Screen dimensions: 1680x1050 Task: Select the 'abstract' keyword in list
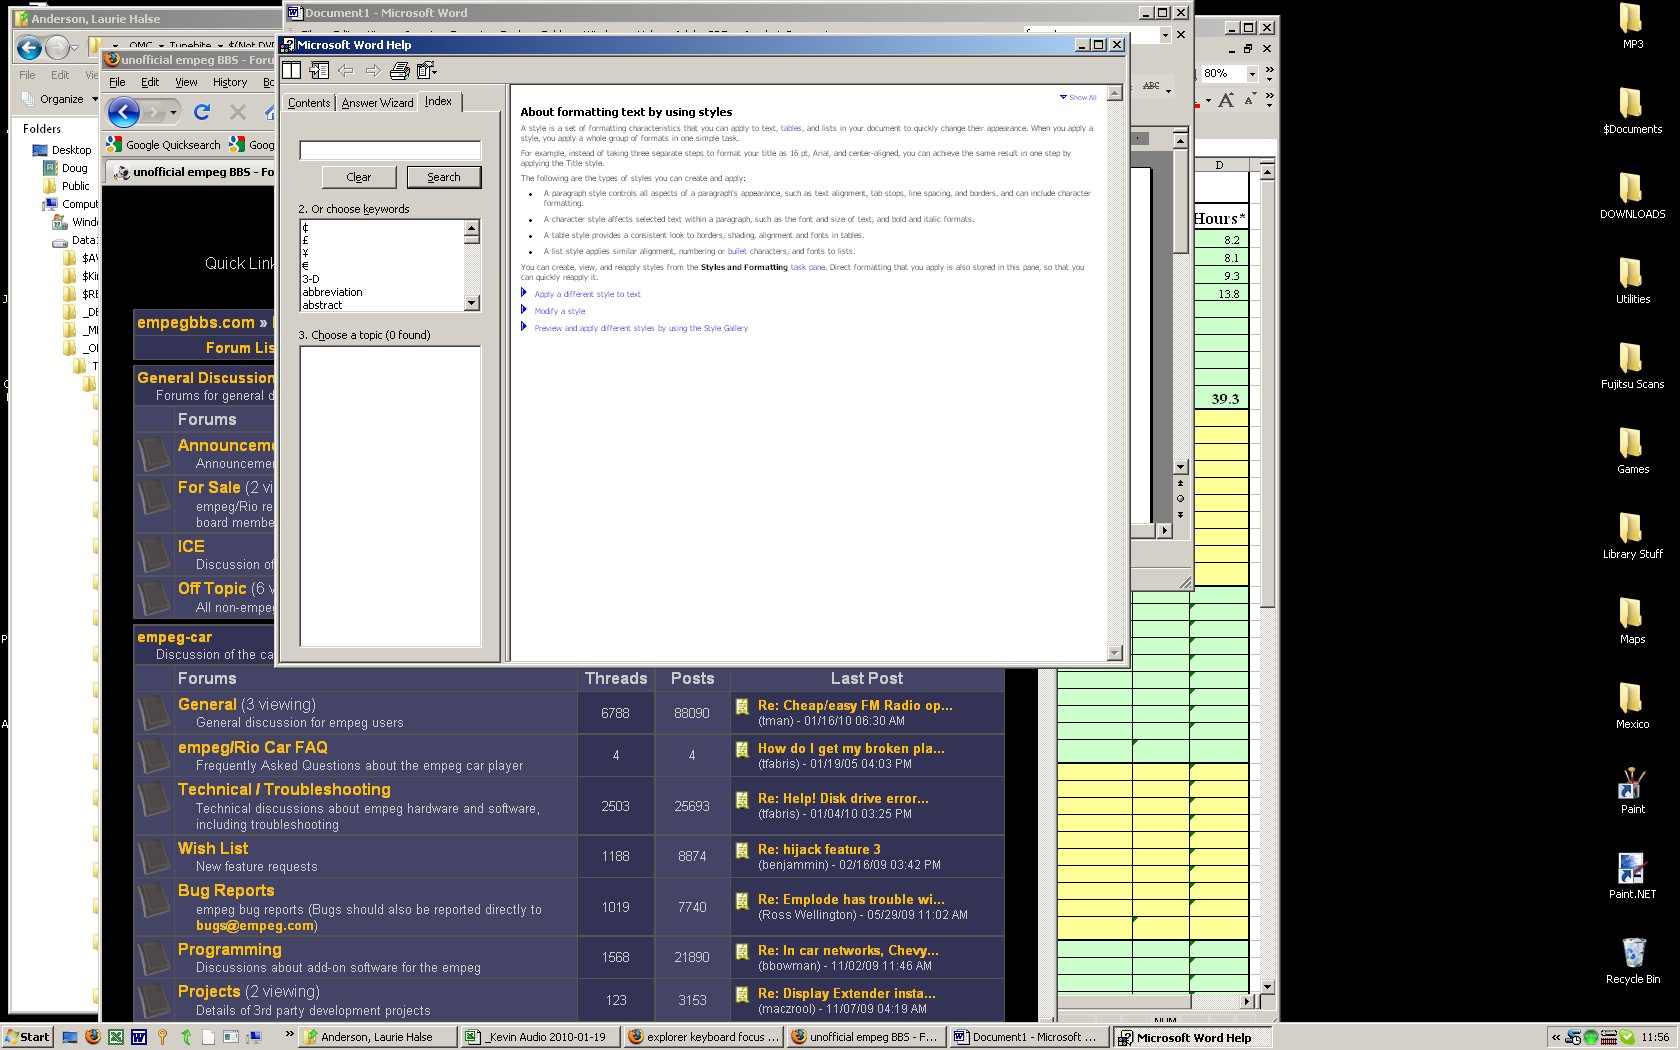tap(322, 305)
